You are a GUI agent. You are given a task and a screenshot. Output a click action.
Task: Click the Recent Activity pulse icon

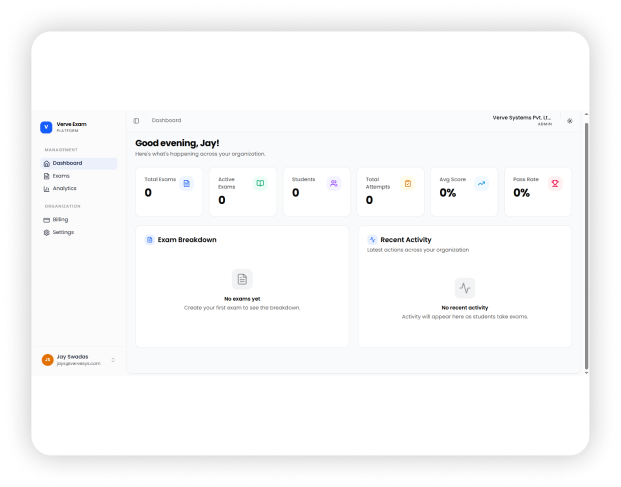tap(372, 240)
